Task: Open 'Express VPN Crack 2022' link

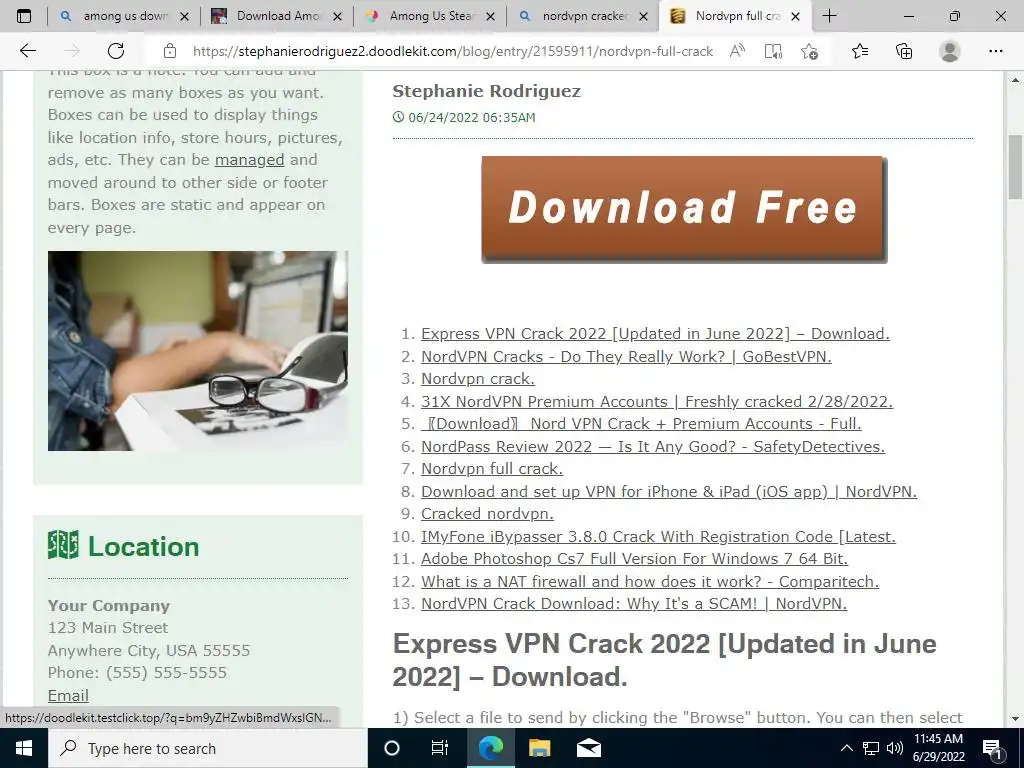Action: [655, 334]
